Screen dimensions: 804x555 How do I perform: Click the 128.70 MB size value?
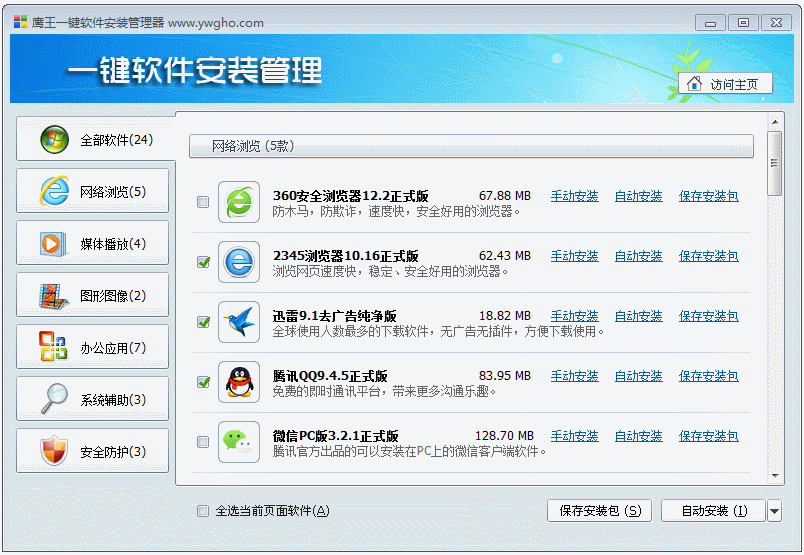click(505, 436)
